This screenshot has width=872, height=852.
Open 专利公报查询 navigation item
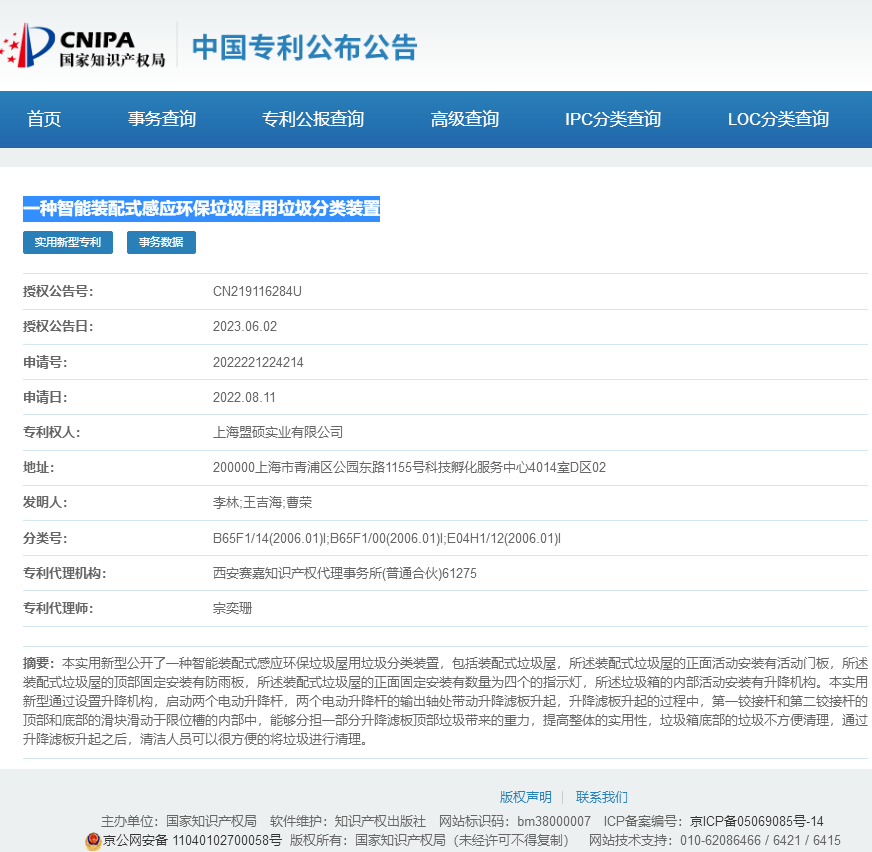click(313, 119)
